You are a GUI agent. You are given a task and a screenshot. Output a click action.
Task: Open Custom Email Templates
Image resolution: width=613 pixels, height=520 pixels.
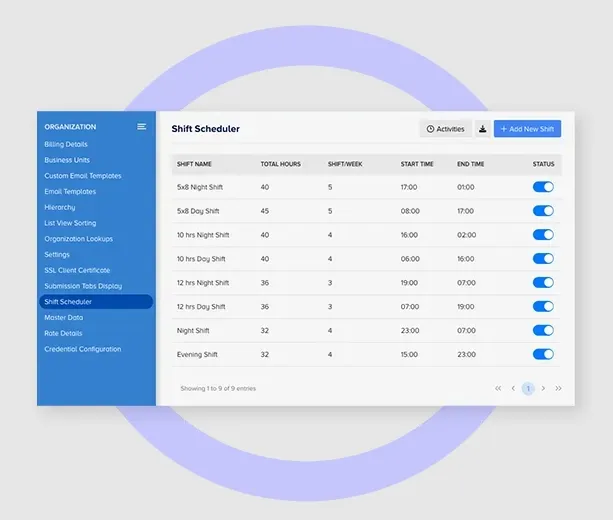(82, 176)
